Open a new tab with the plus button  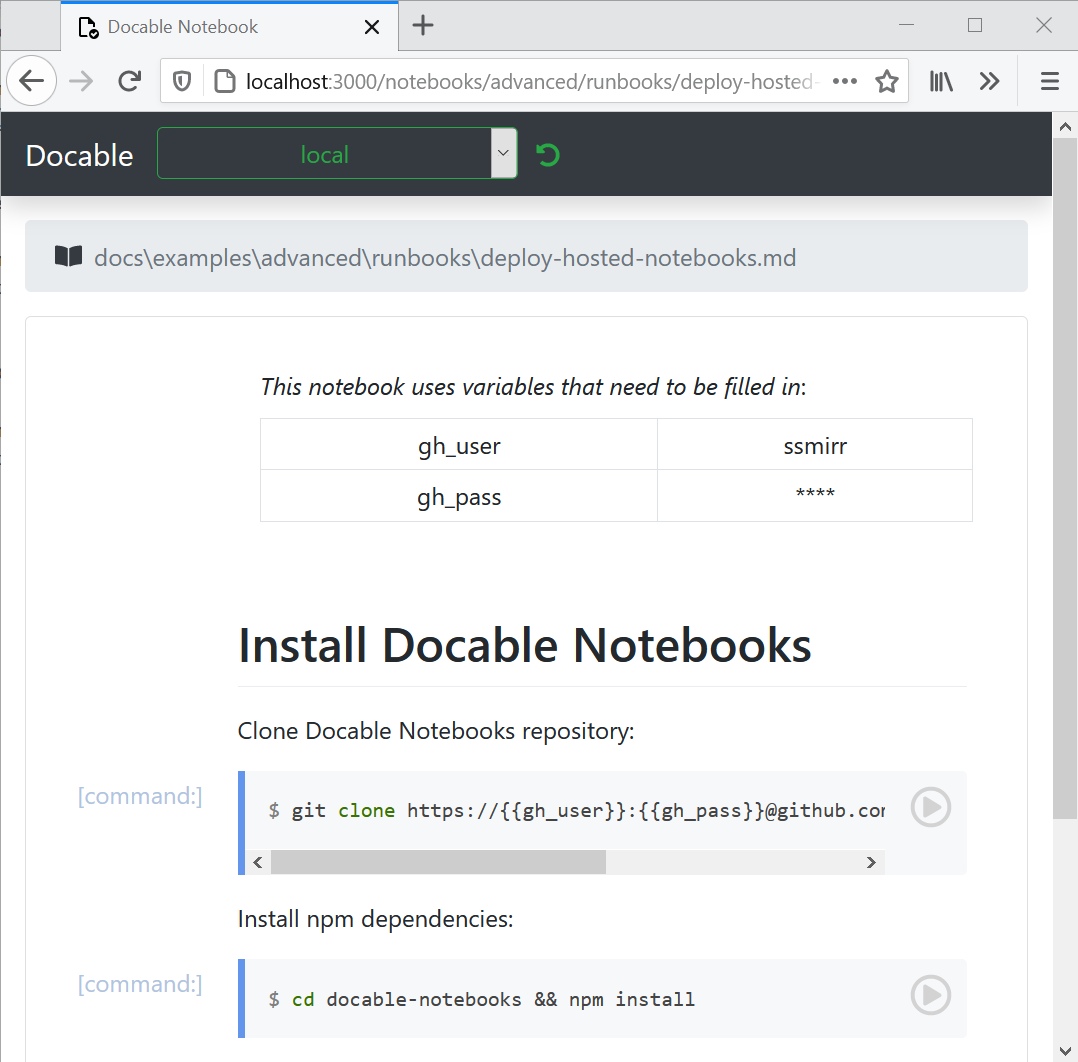[423, 25]
